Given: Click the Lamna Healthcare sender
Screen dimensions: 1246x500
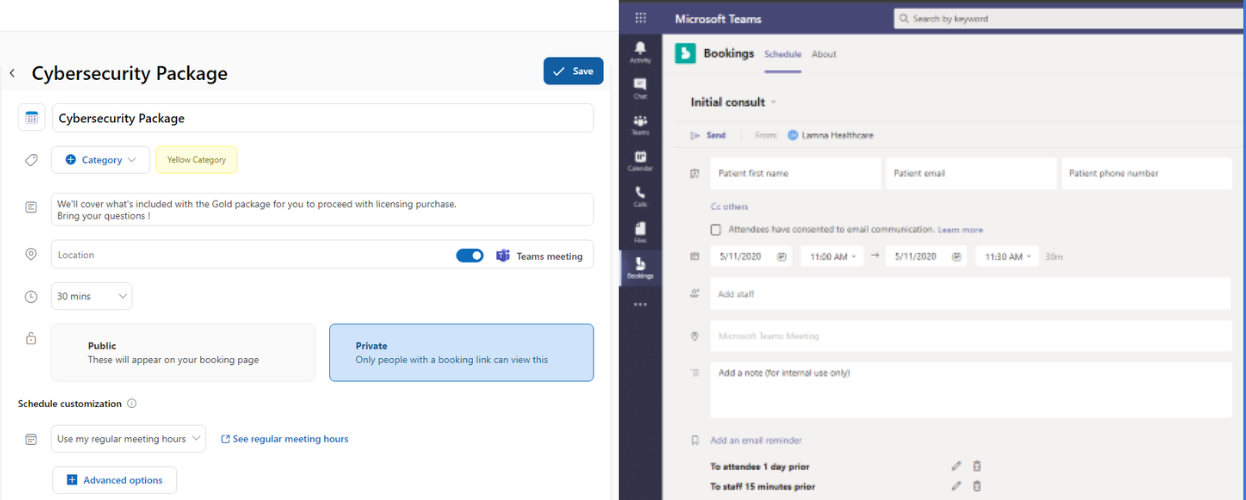Looking at the screenshot, I should coord(830,135).
